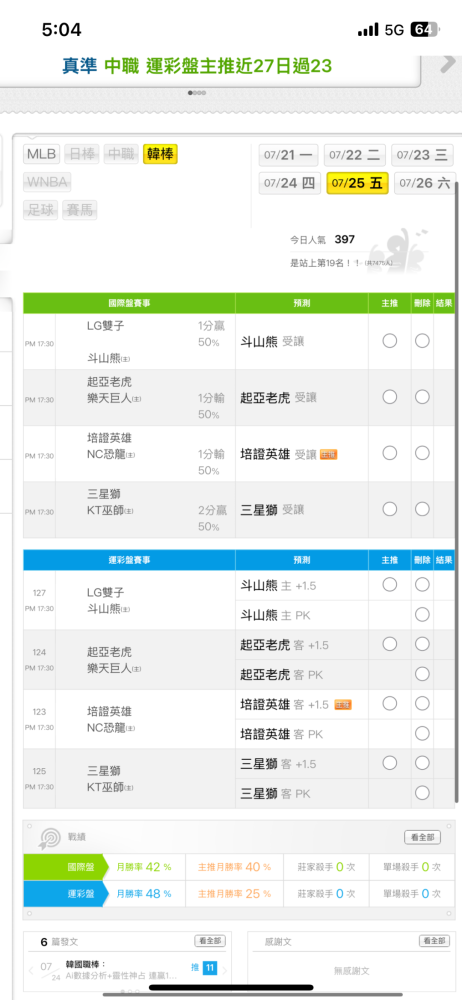Click the 運彩盤賽事 table header
Screen dimensions: 462x1000
[129, 560]
